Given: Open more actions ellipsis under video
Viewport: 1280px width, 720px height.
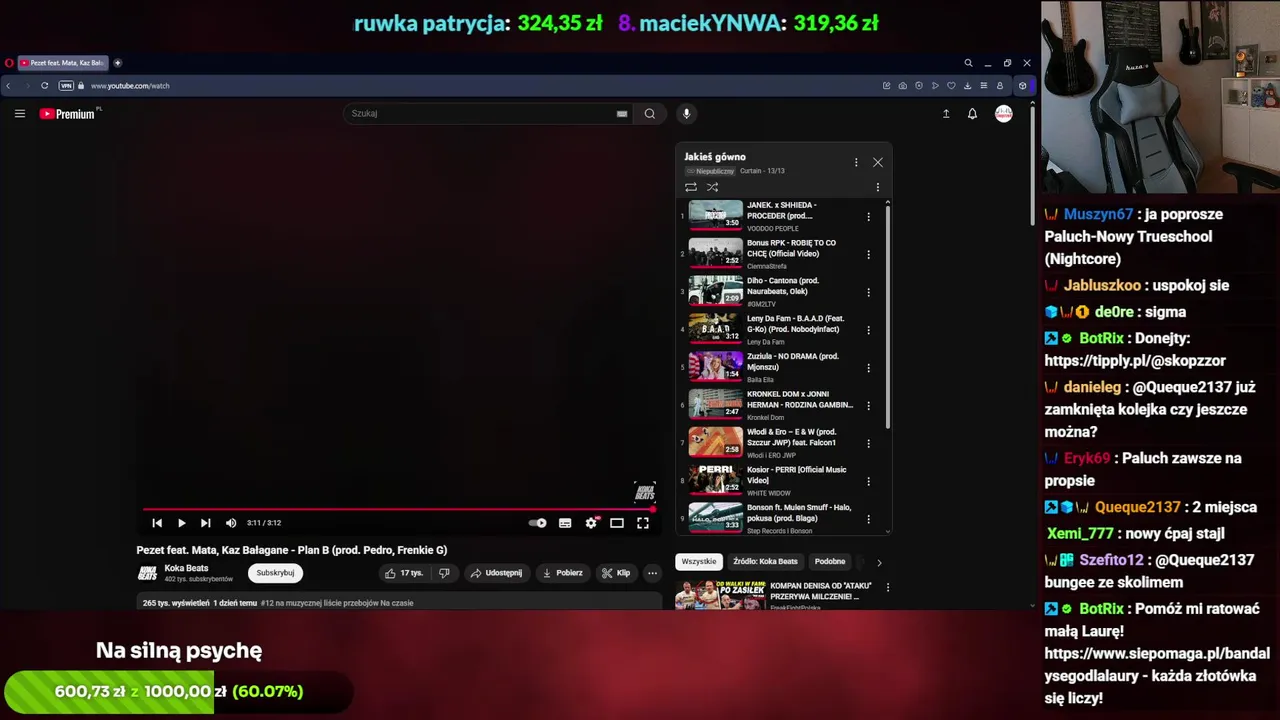Looking at the screenshot, I should click(652, 573).
